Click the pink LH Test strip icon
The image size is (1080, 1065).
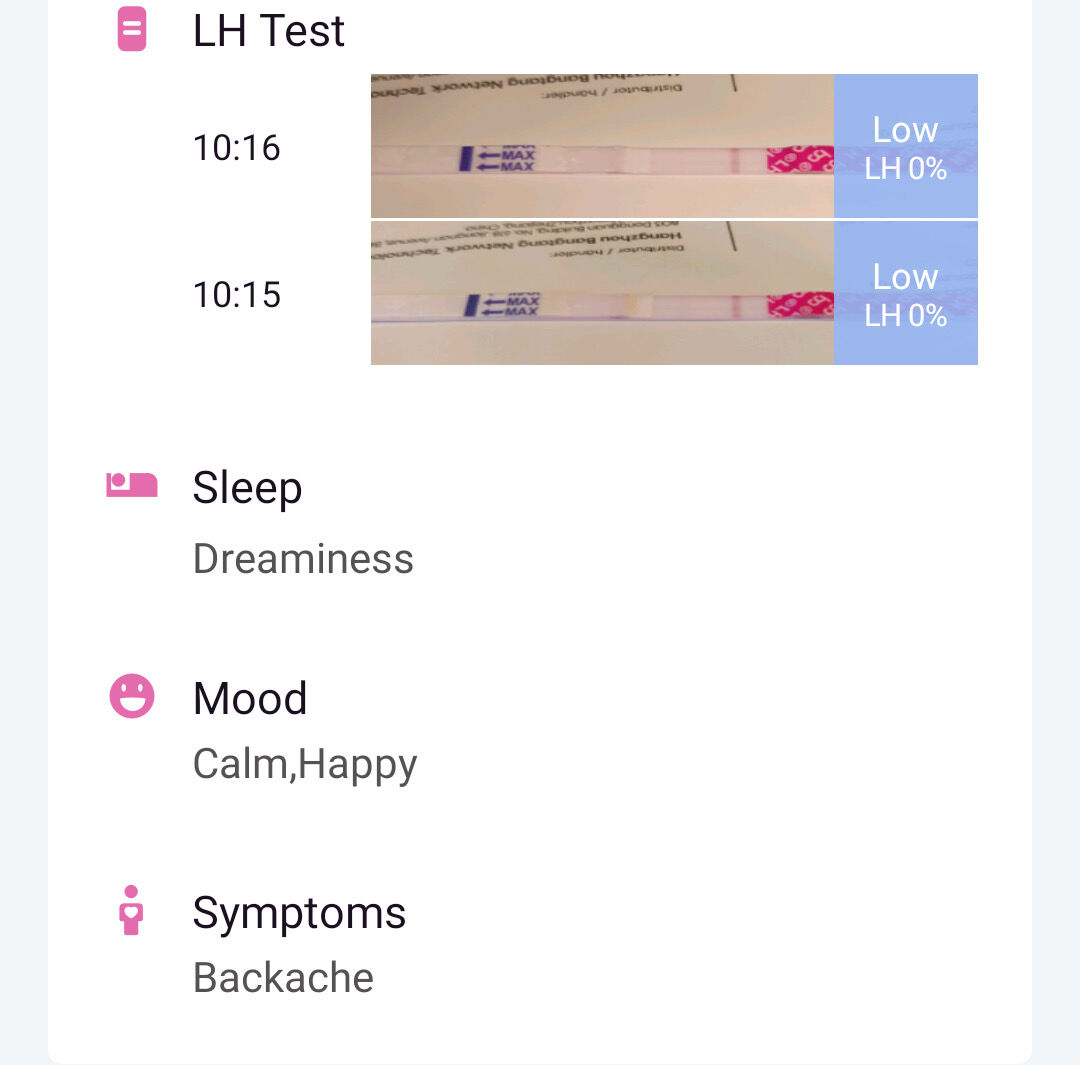pyautogui.click(x=132, y=29)
